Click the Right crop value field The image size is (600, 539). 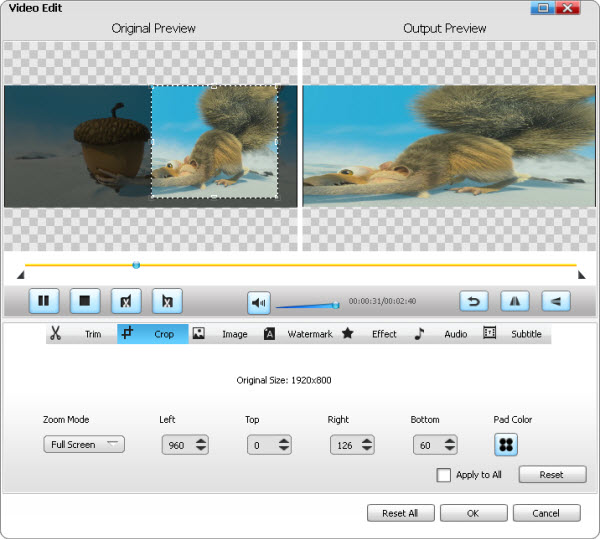tap(345, 445)
